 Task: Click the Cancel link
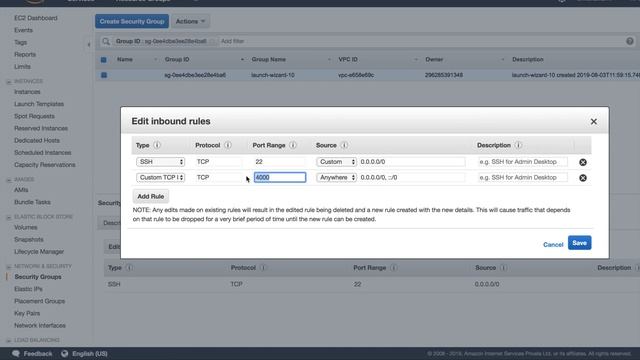point(553,244)
